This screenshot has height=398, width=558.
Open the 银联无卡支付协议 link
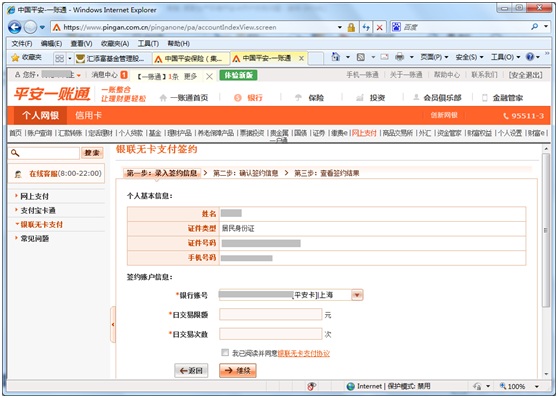click(x=304, y=354)
